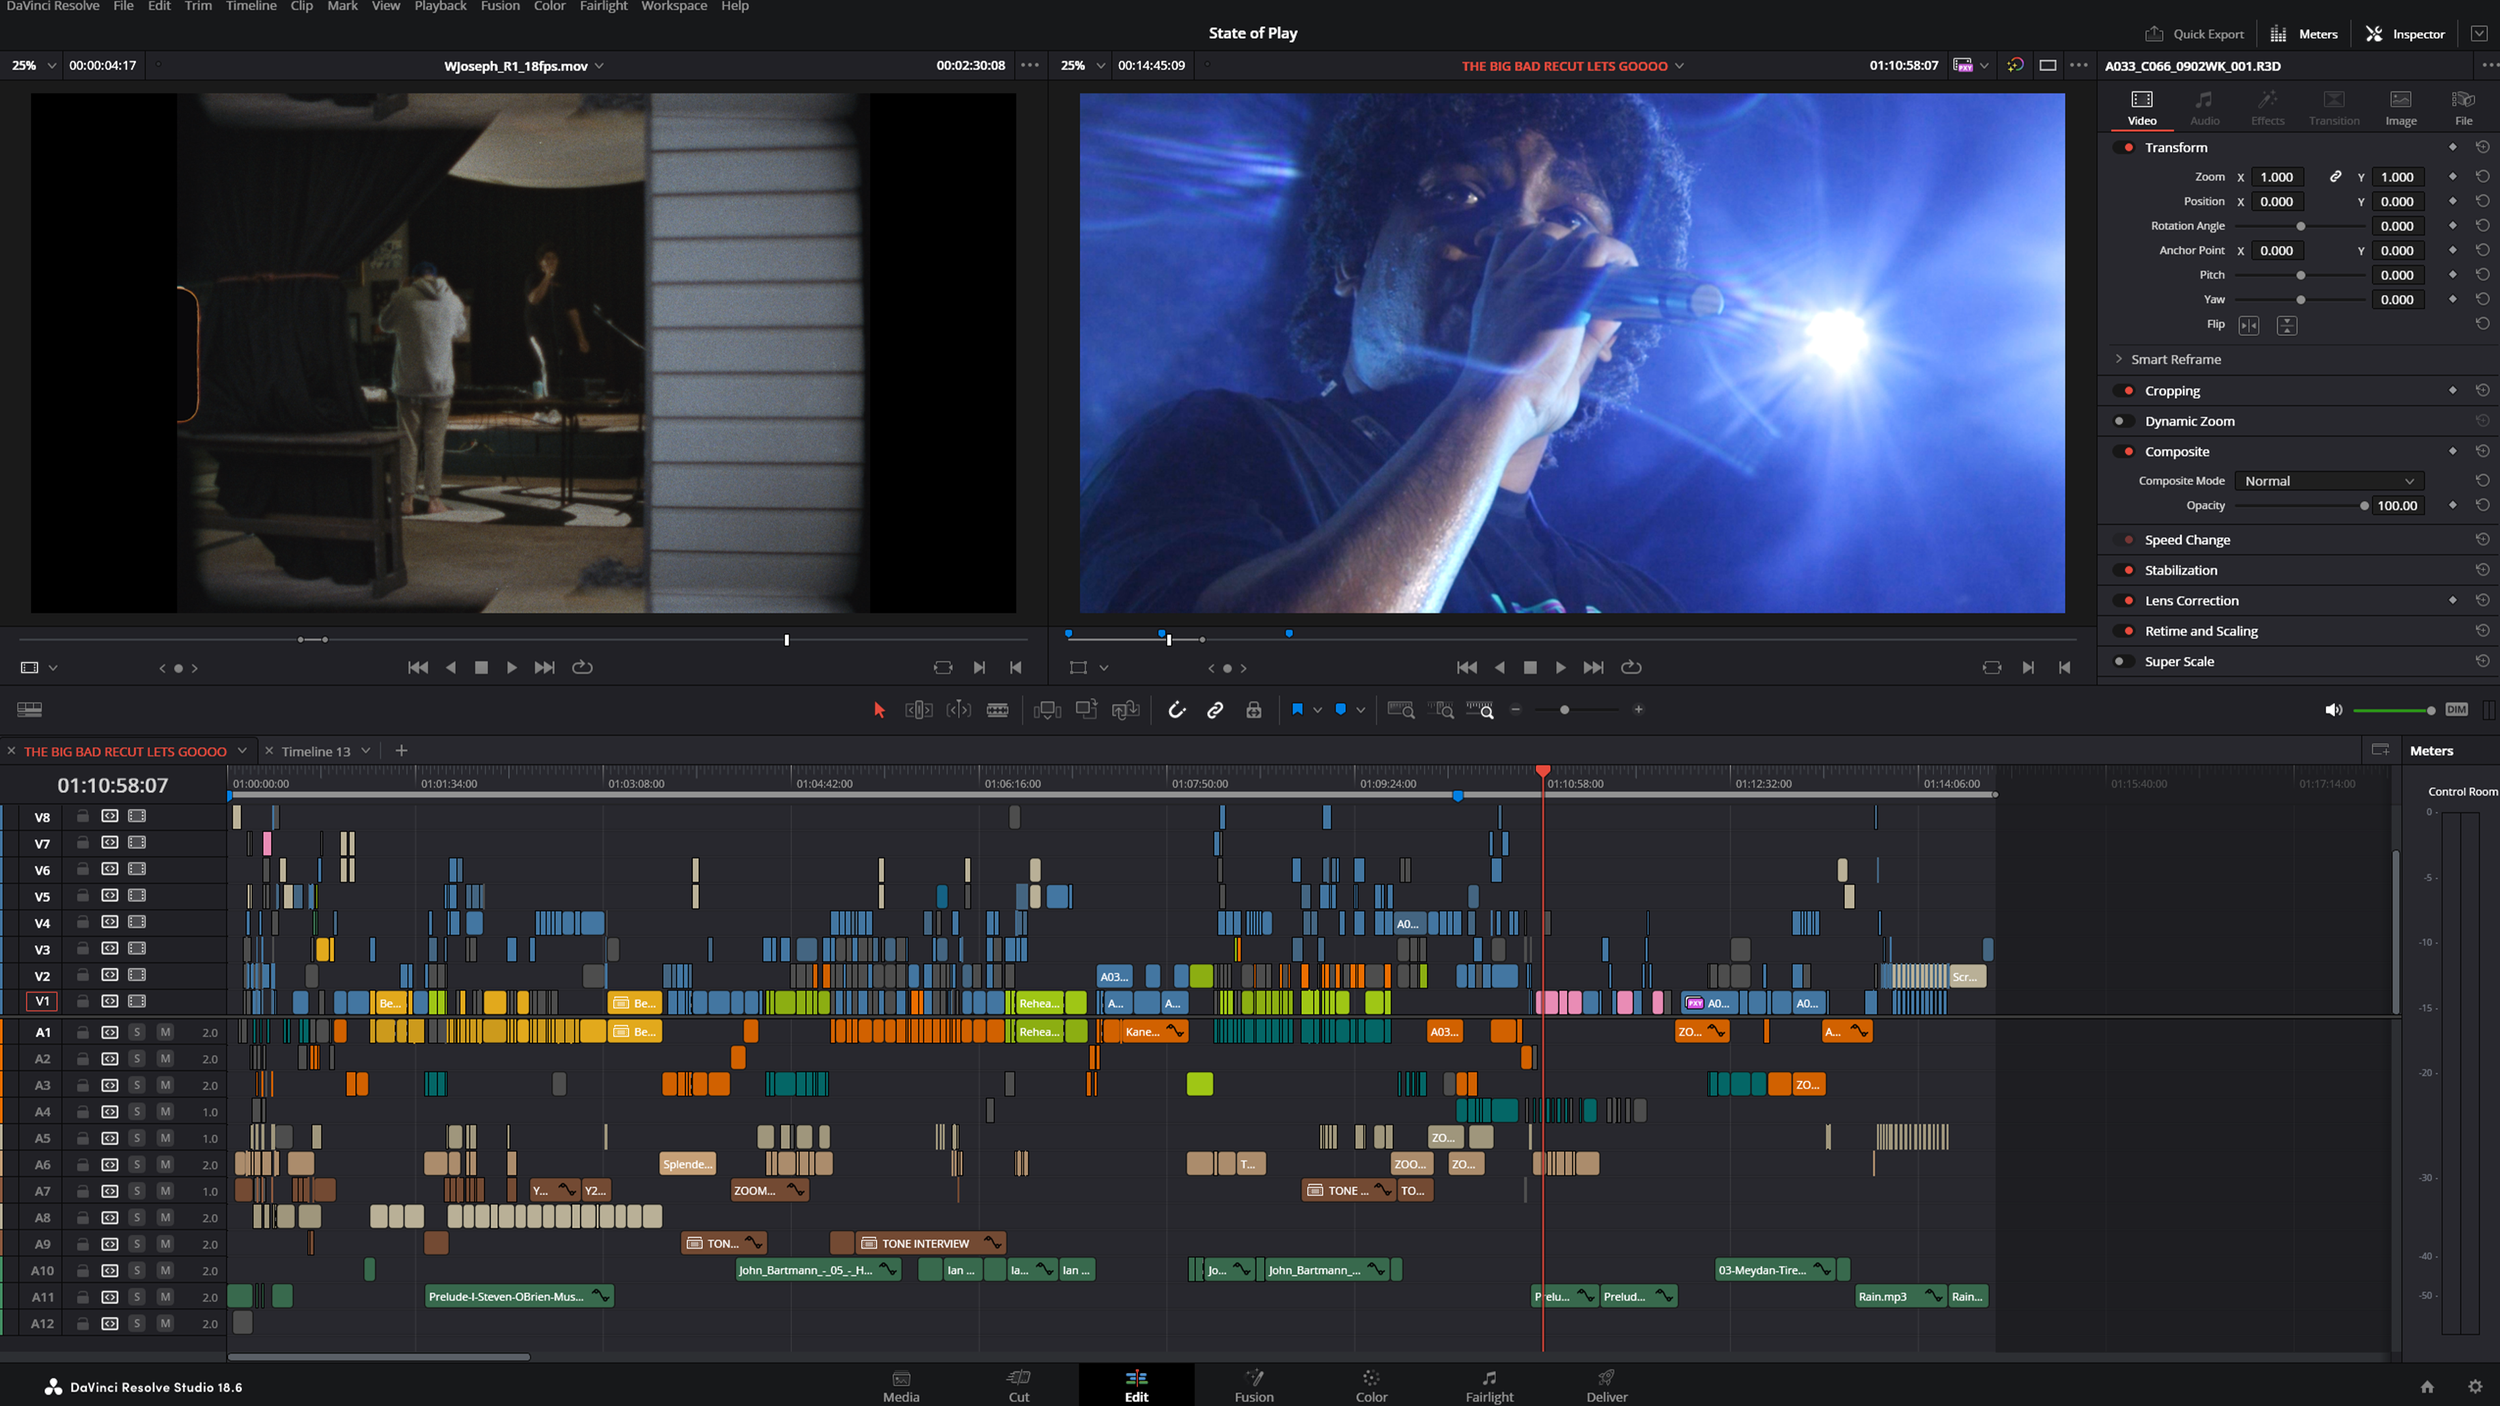Click the position lock padlock icon
This screenshot has height=1406, width=2500.
point(1253,710)
